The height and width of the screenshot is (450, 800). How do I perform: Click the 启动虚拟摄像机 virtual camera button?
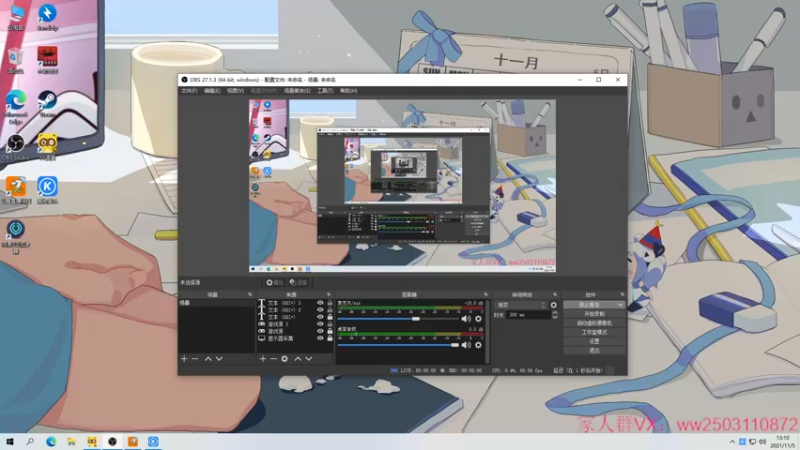[x=594, y=323]
